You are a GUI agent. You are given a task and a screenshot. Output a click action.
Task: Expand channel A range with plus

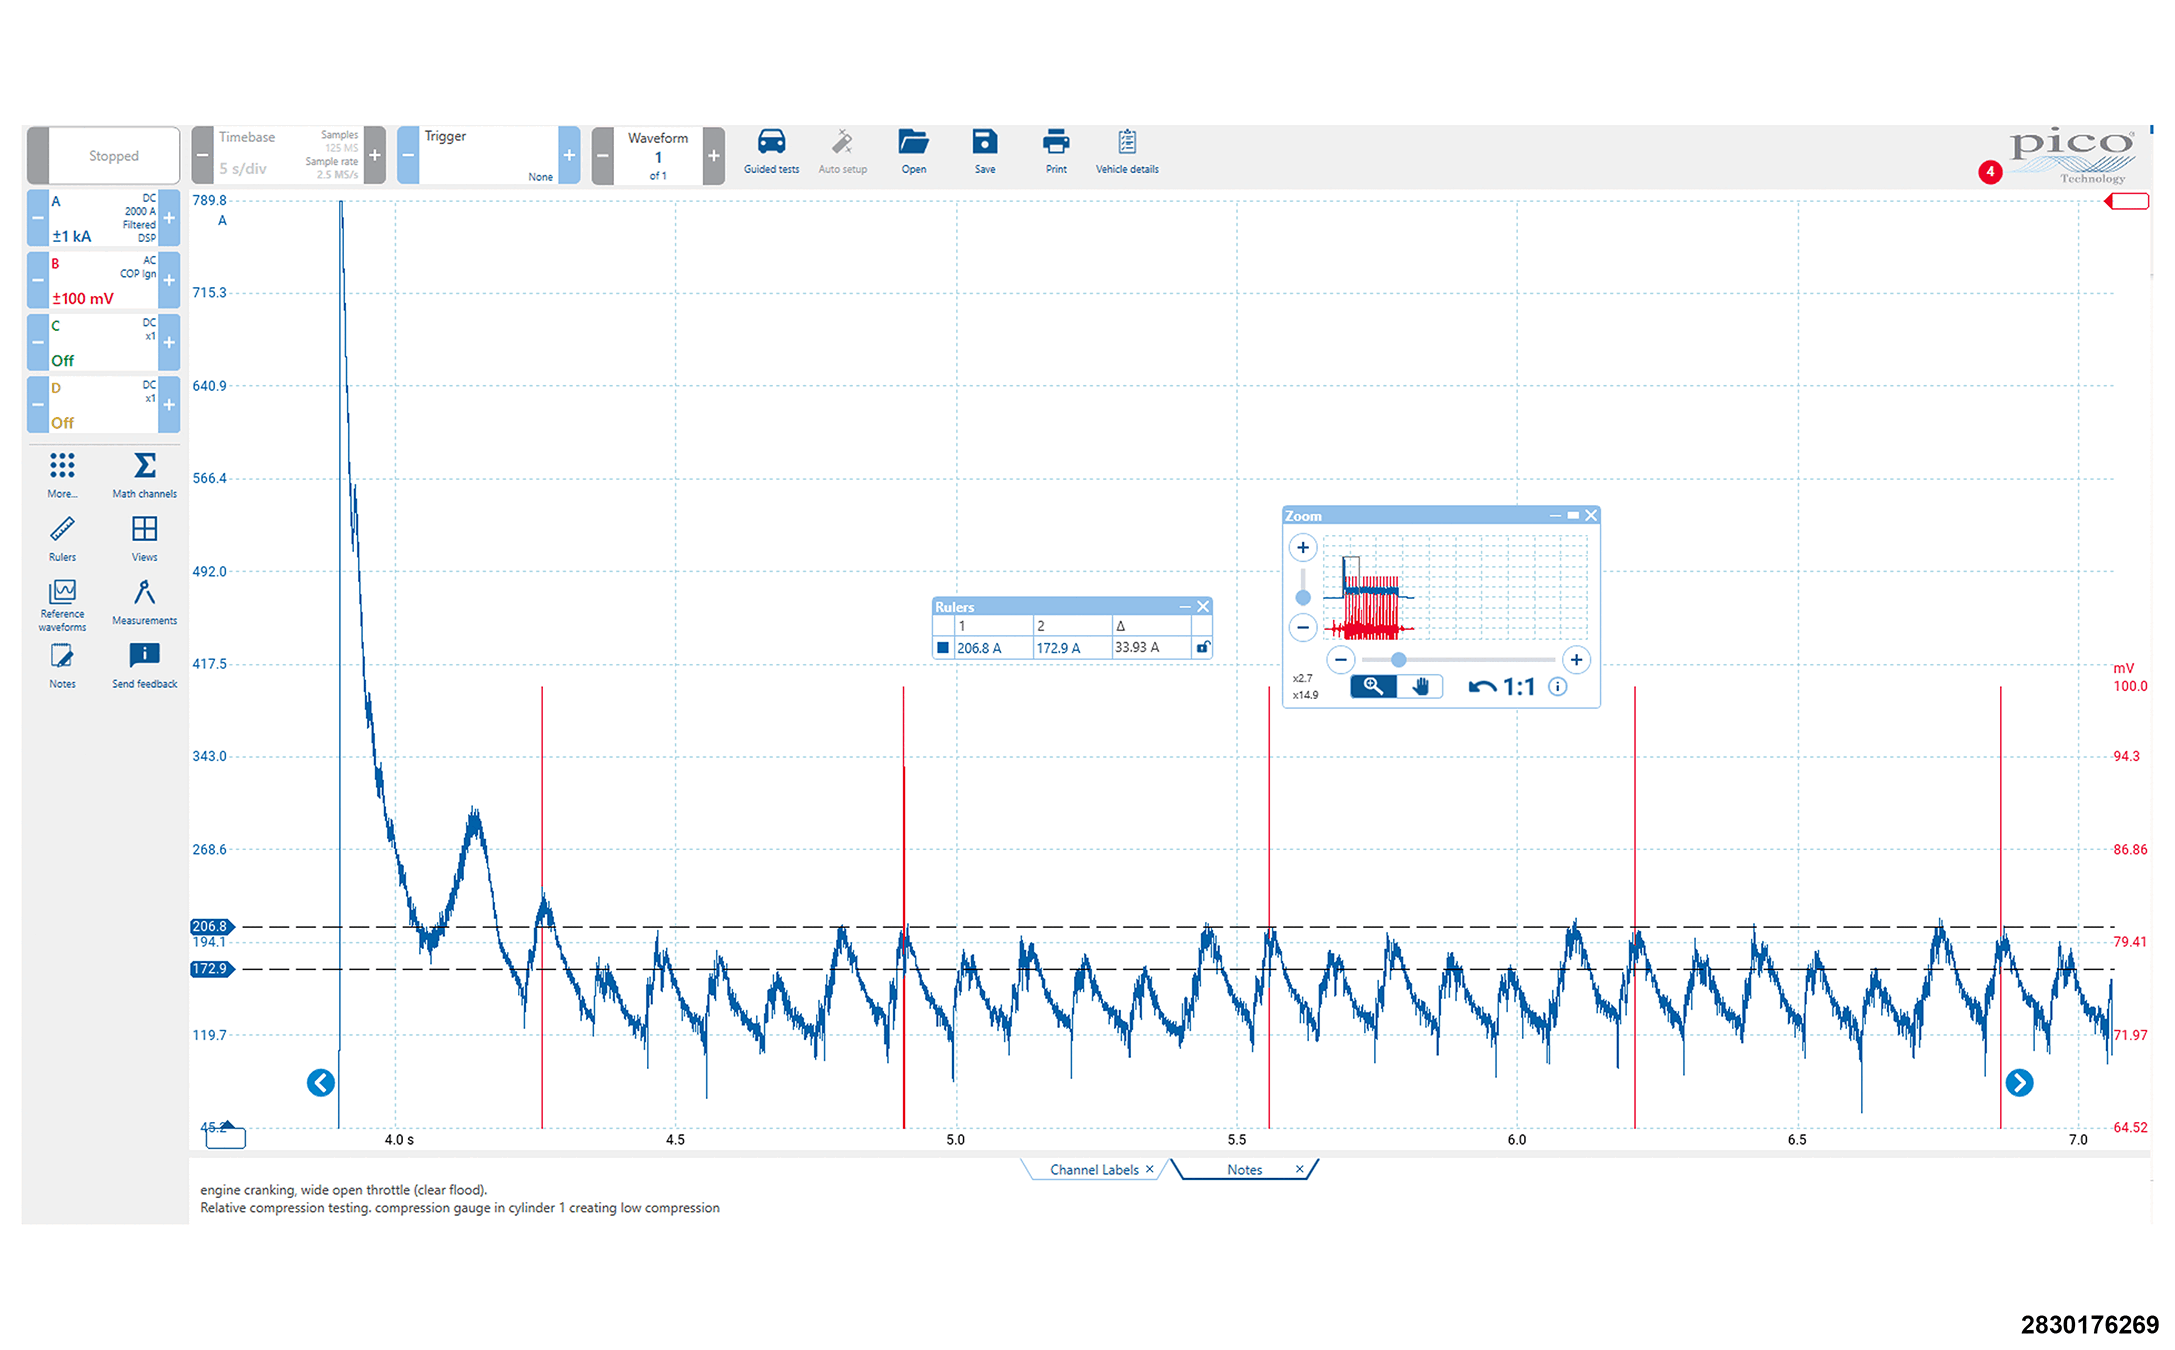[169, 218]
